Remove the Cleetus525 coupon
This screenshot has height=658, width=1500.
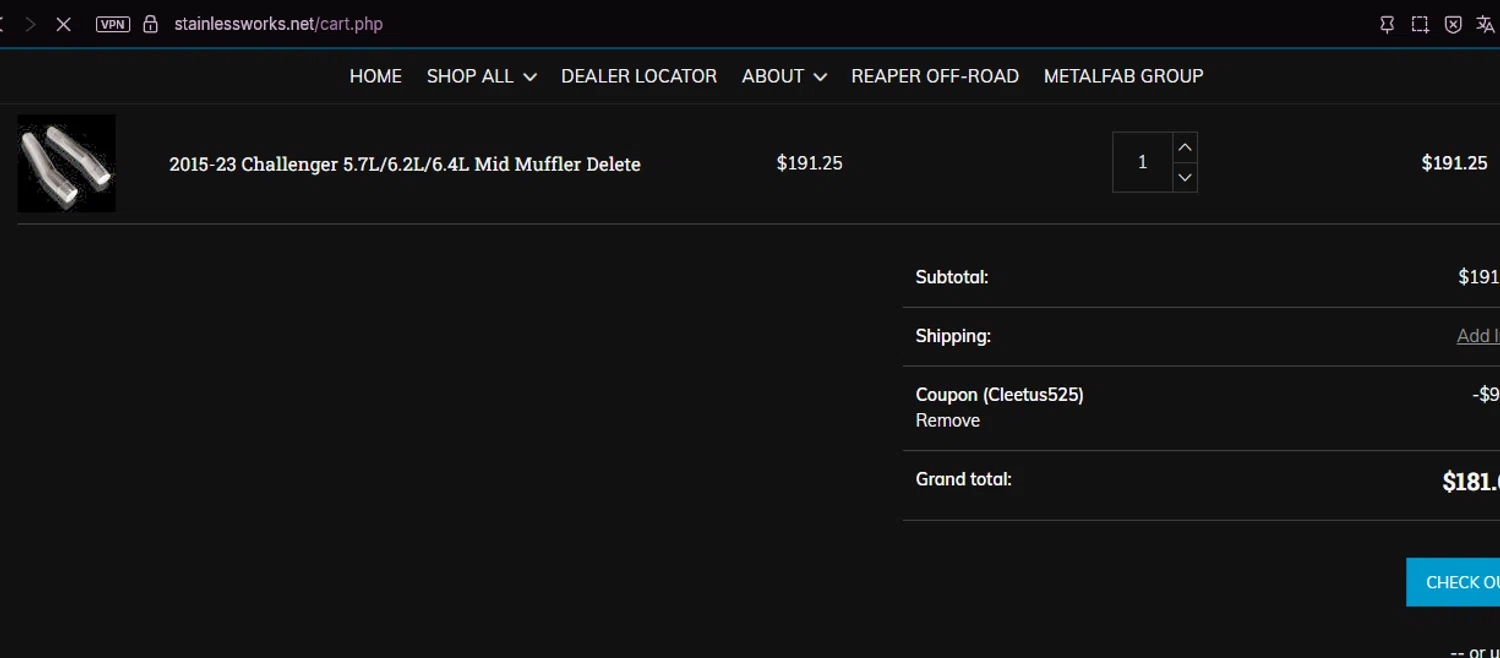click(948, 421)
